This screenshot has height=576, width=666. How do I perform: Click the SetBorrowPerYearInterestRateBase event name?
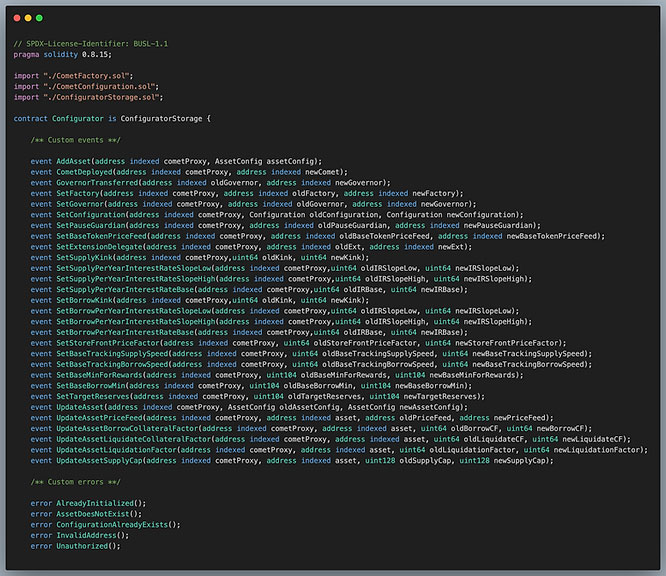click(125, 332)
